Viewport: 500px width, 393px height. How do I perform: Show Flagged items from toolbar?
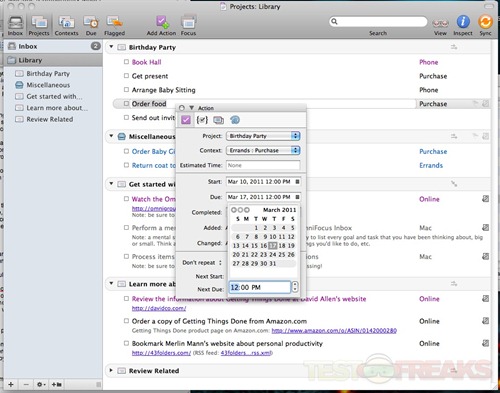pyautogui.click(x=114, y=25)
